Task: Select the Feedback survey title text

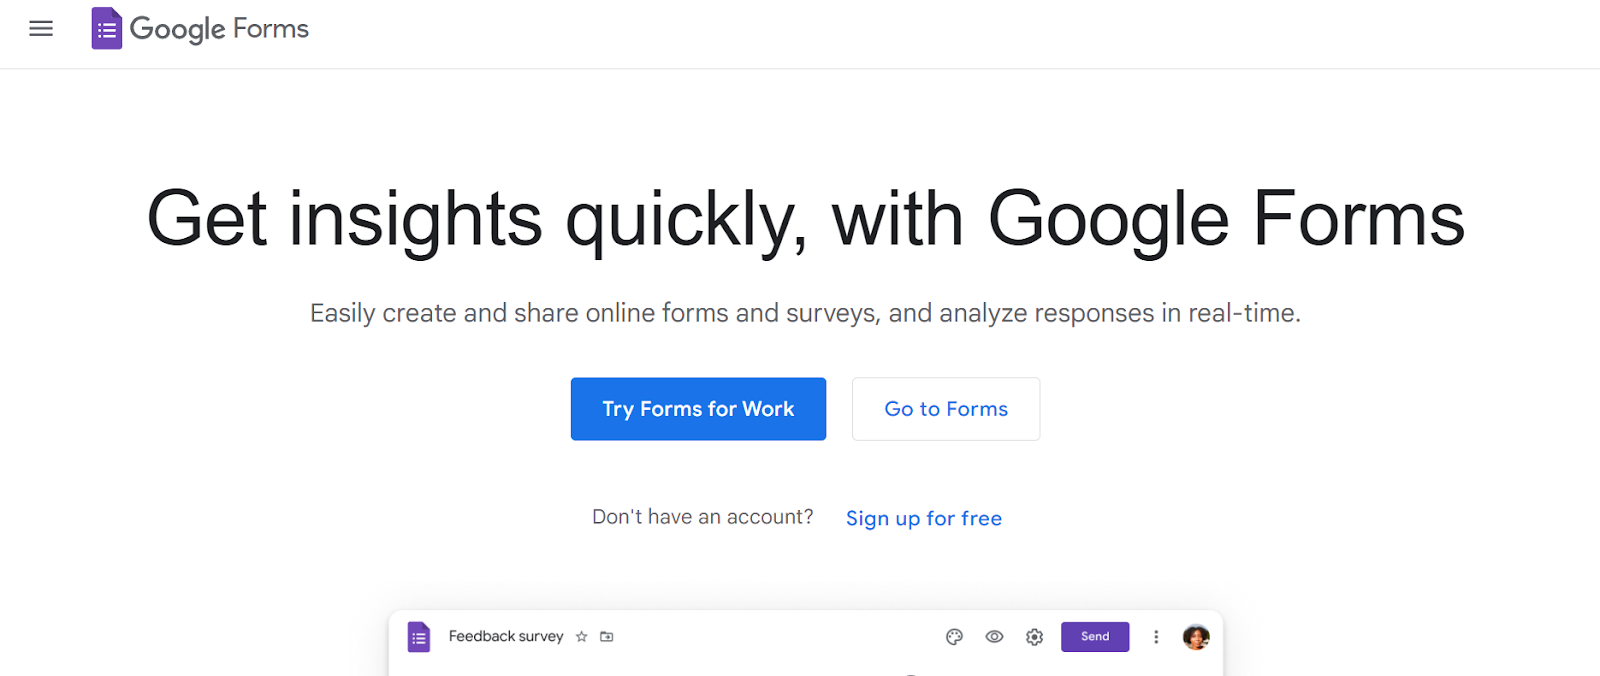Action: [x=506, y=637]
